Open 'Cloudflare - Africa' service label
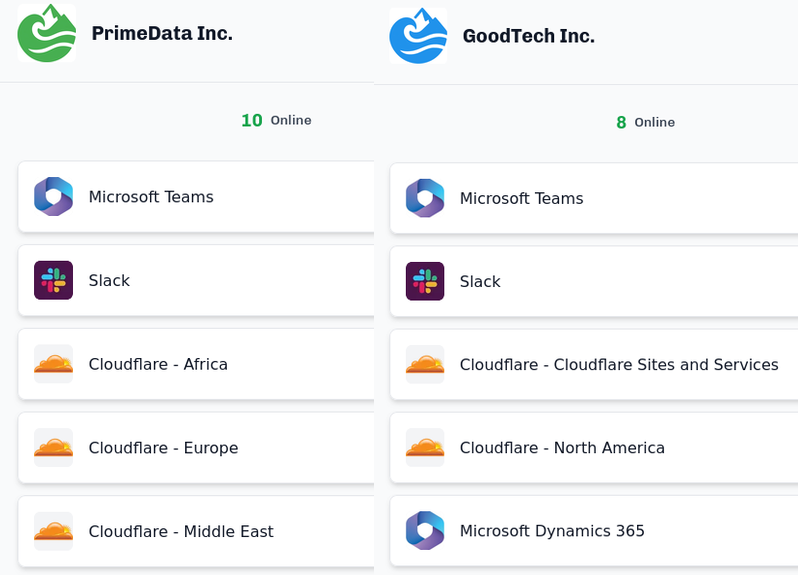Viewport: 798px width, 575px height. click(158, 364)
